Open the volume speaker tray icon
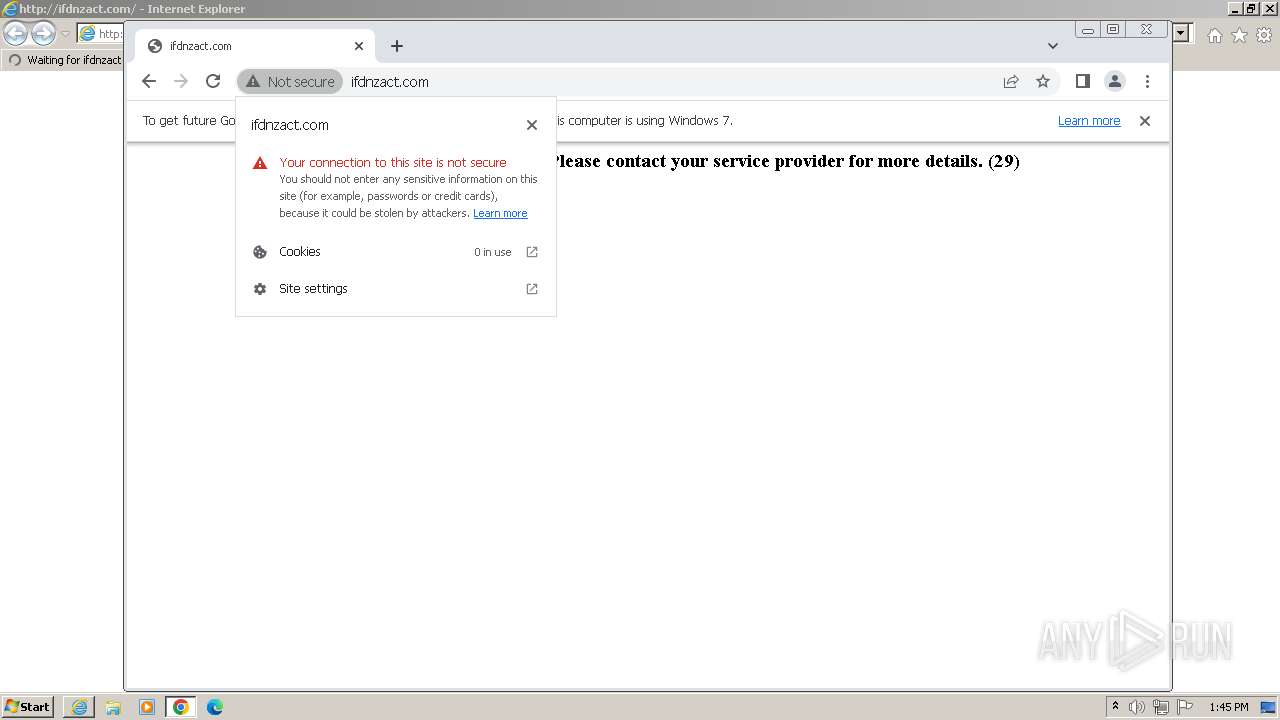 [1137, 707]
